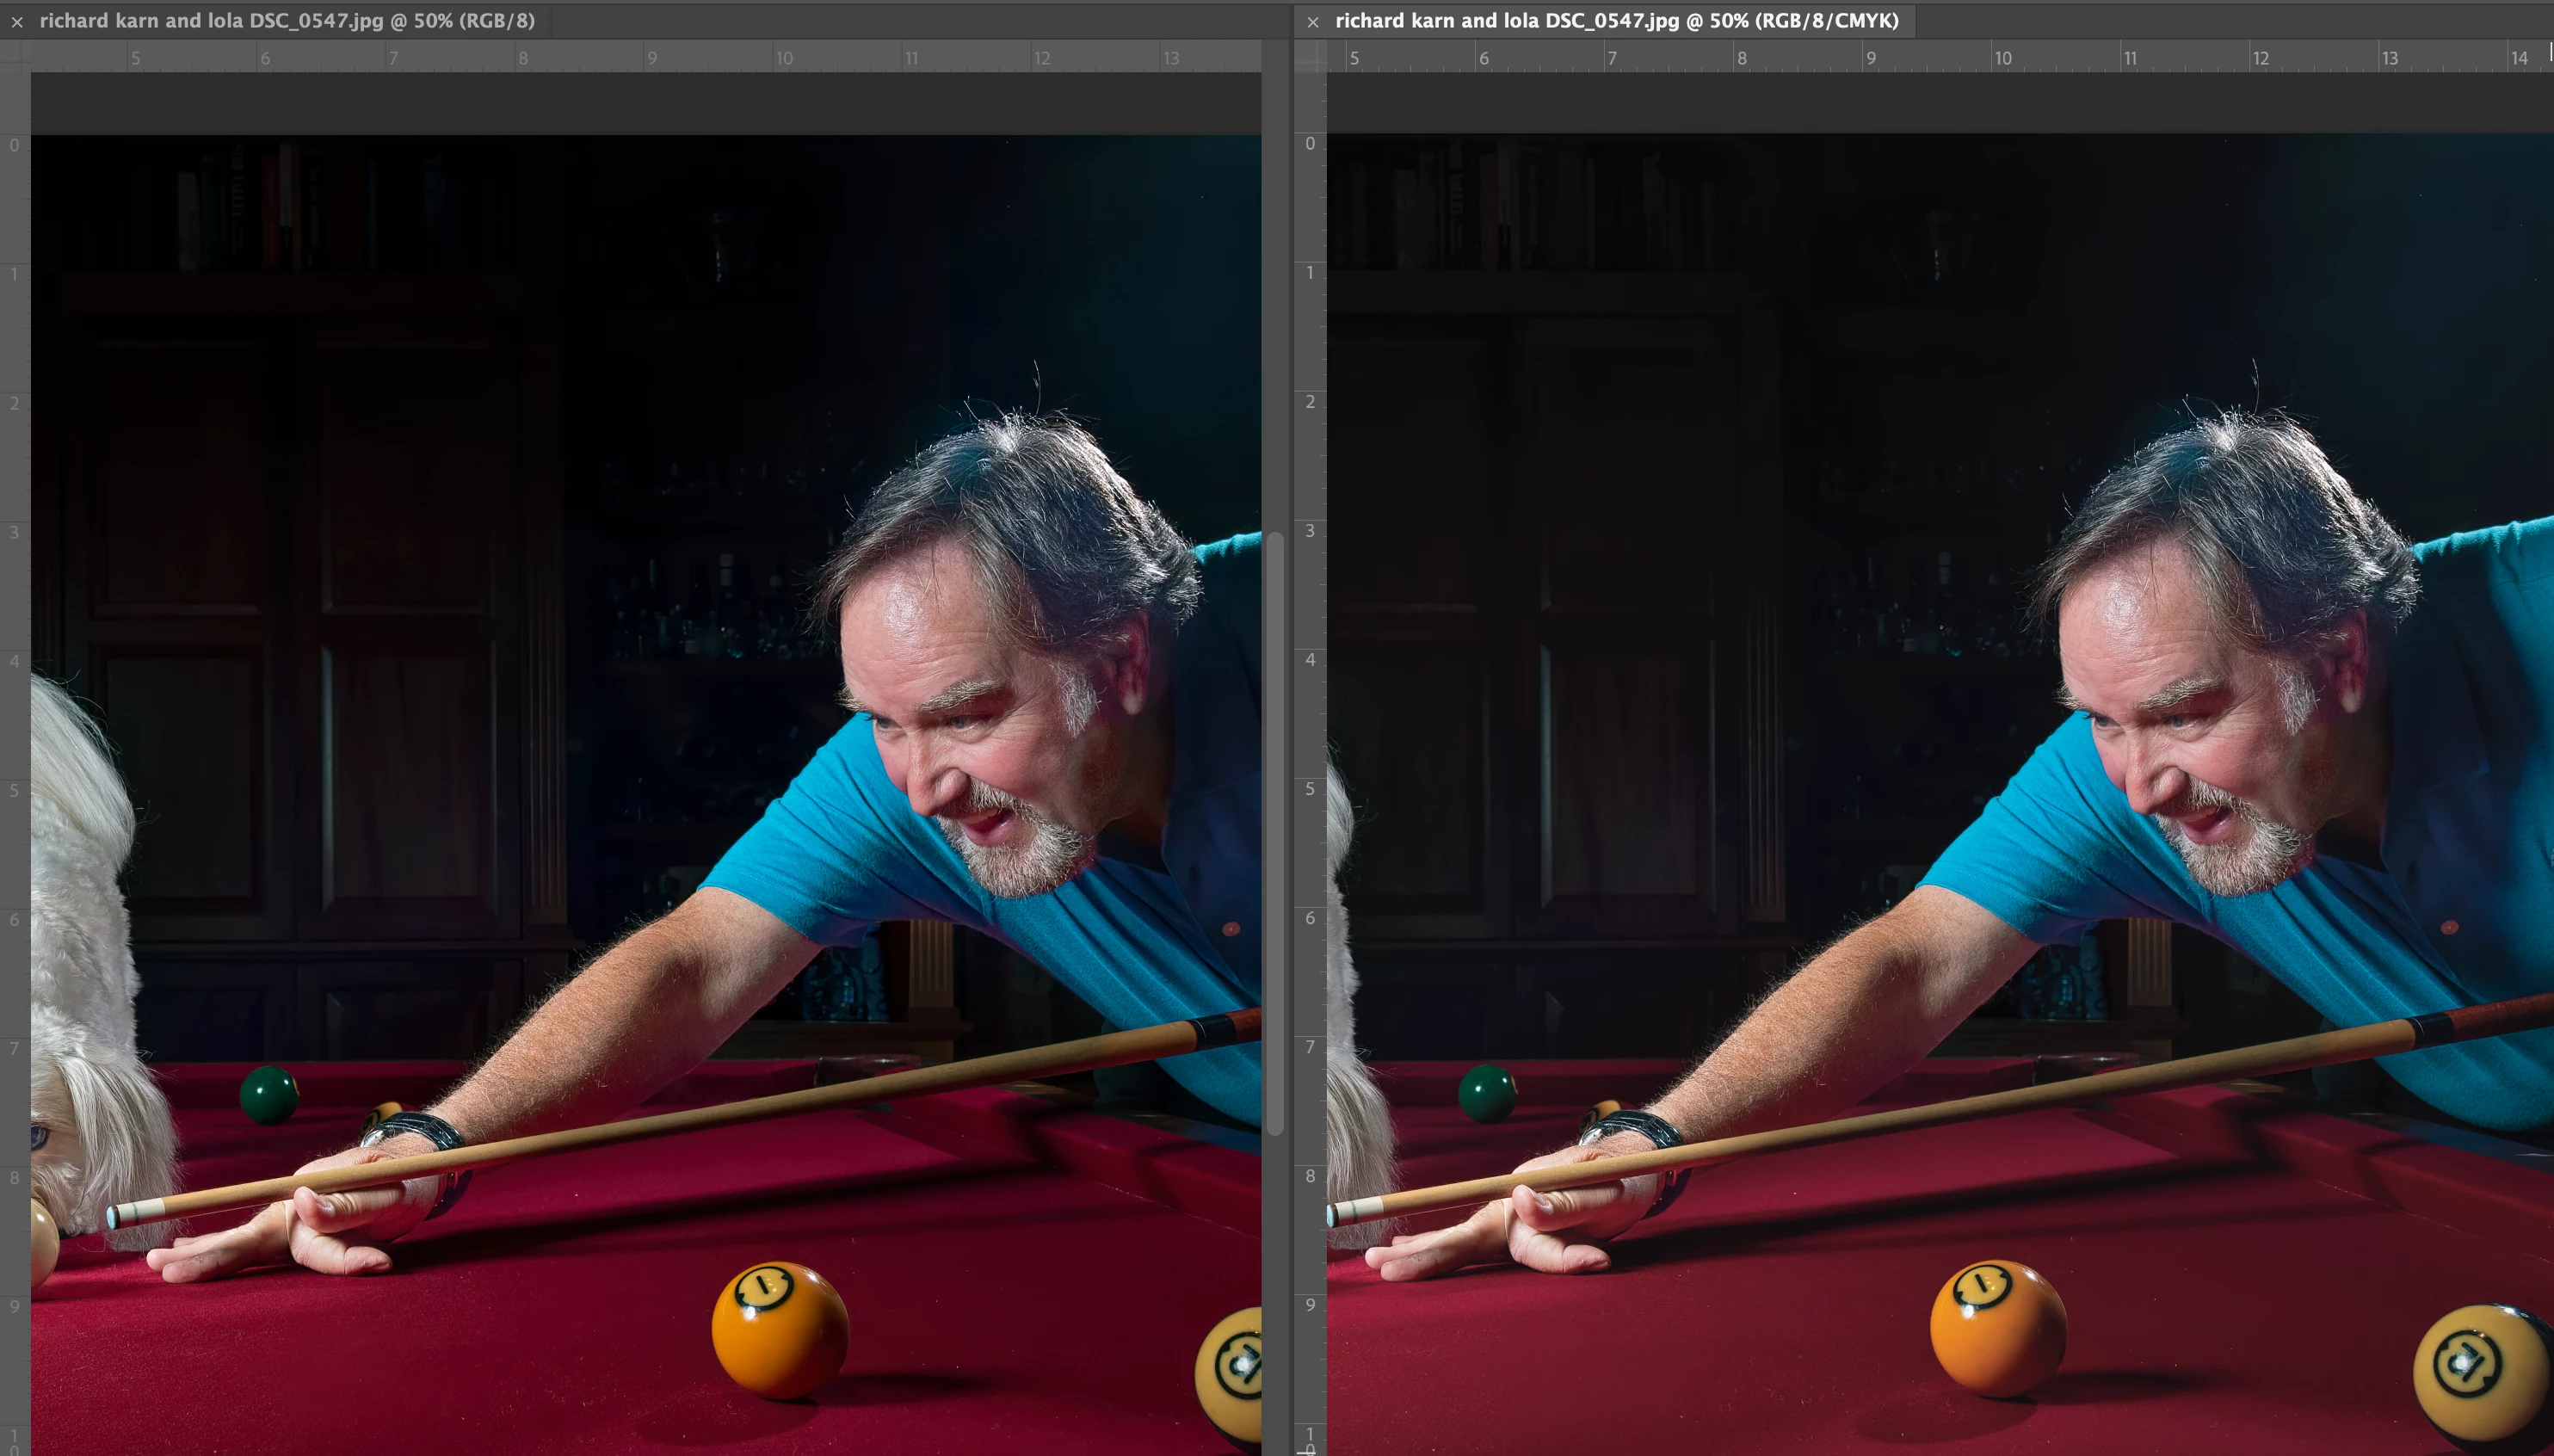Screen dimensions: 2554x1456
Task: Select the RGB/8/CMYK document tab title
Action: [x=1616, y=21]
